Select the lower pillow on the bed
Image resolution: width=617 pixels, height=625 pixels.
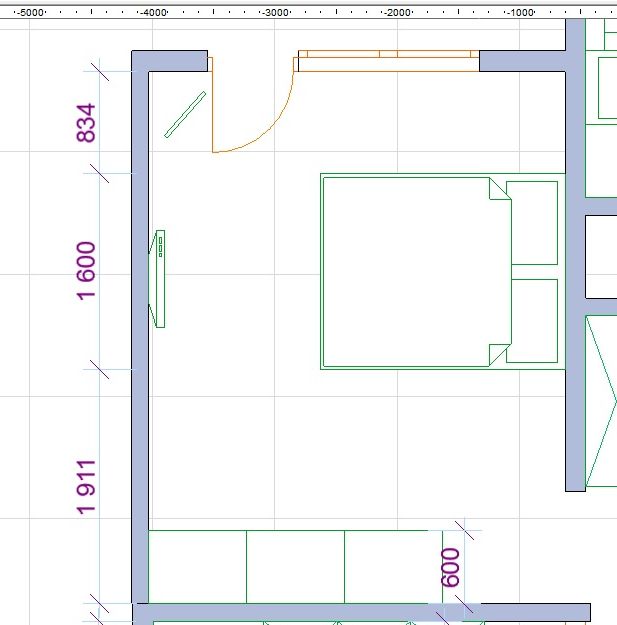pos(534,321)
